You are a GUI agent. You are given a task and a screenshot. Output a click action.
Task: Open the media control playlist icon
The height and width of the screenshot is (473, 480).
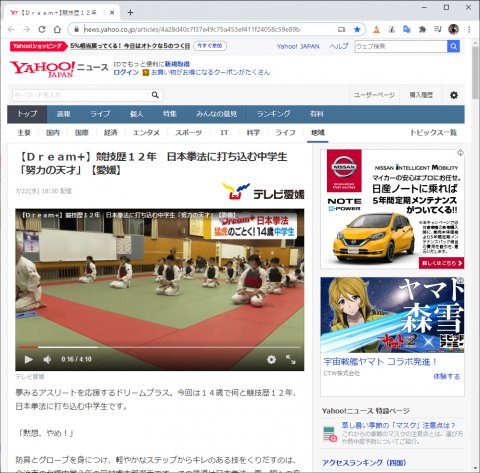coord(438,29)
